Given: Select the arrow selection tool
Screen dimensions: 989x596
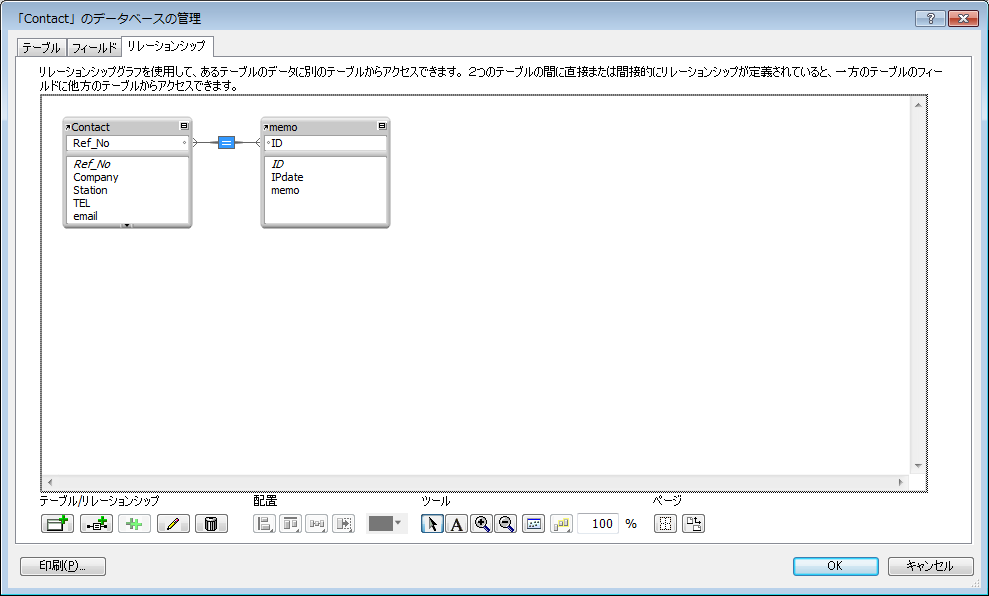Looking at the screenshot, I should click(x=431, y=523).
